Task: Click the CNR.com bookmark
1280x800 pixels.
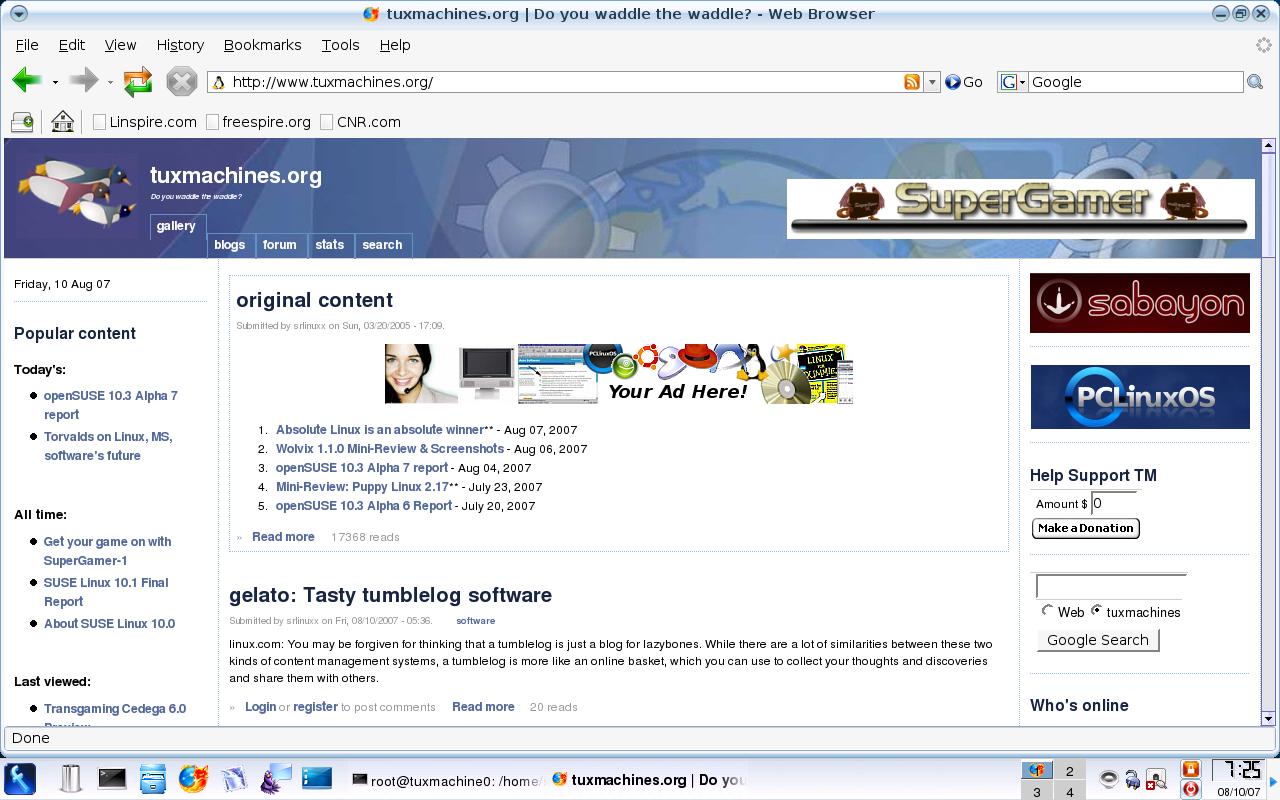Action: click(x=360, y=122)
